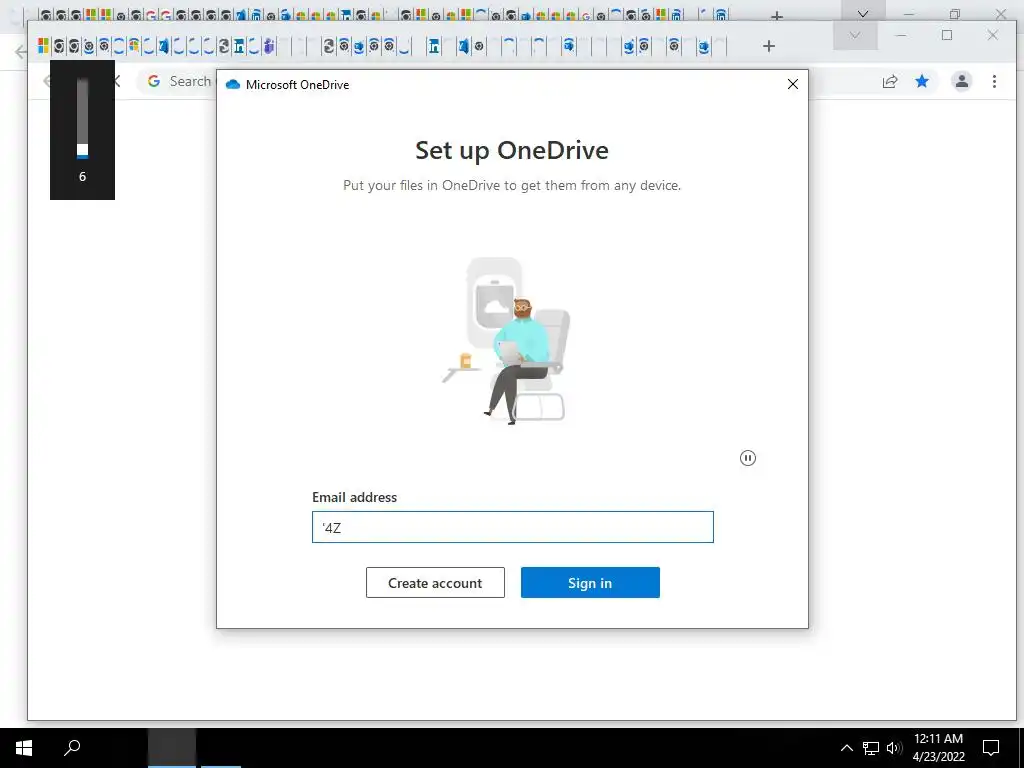The width and height of the screenshot is (1024, 768).
Task: Open a new tab in the front browser window
Action: point(769,46)
